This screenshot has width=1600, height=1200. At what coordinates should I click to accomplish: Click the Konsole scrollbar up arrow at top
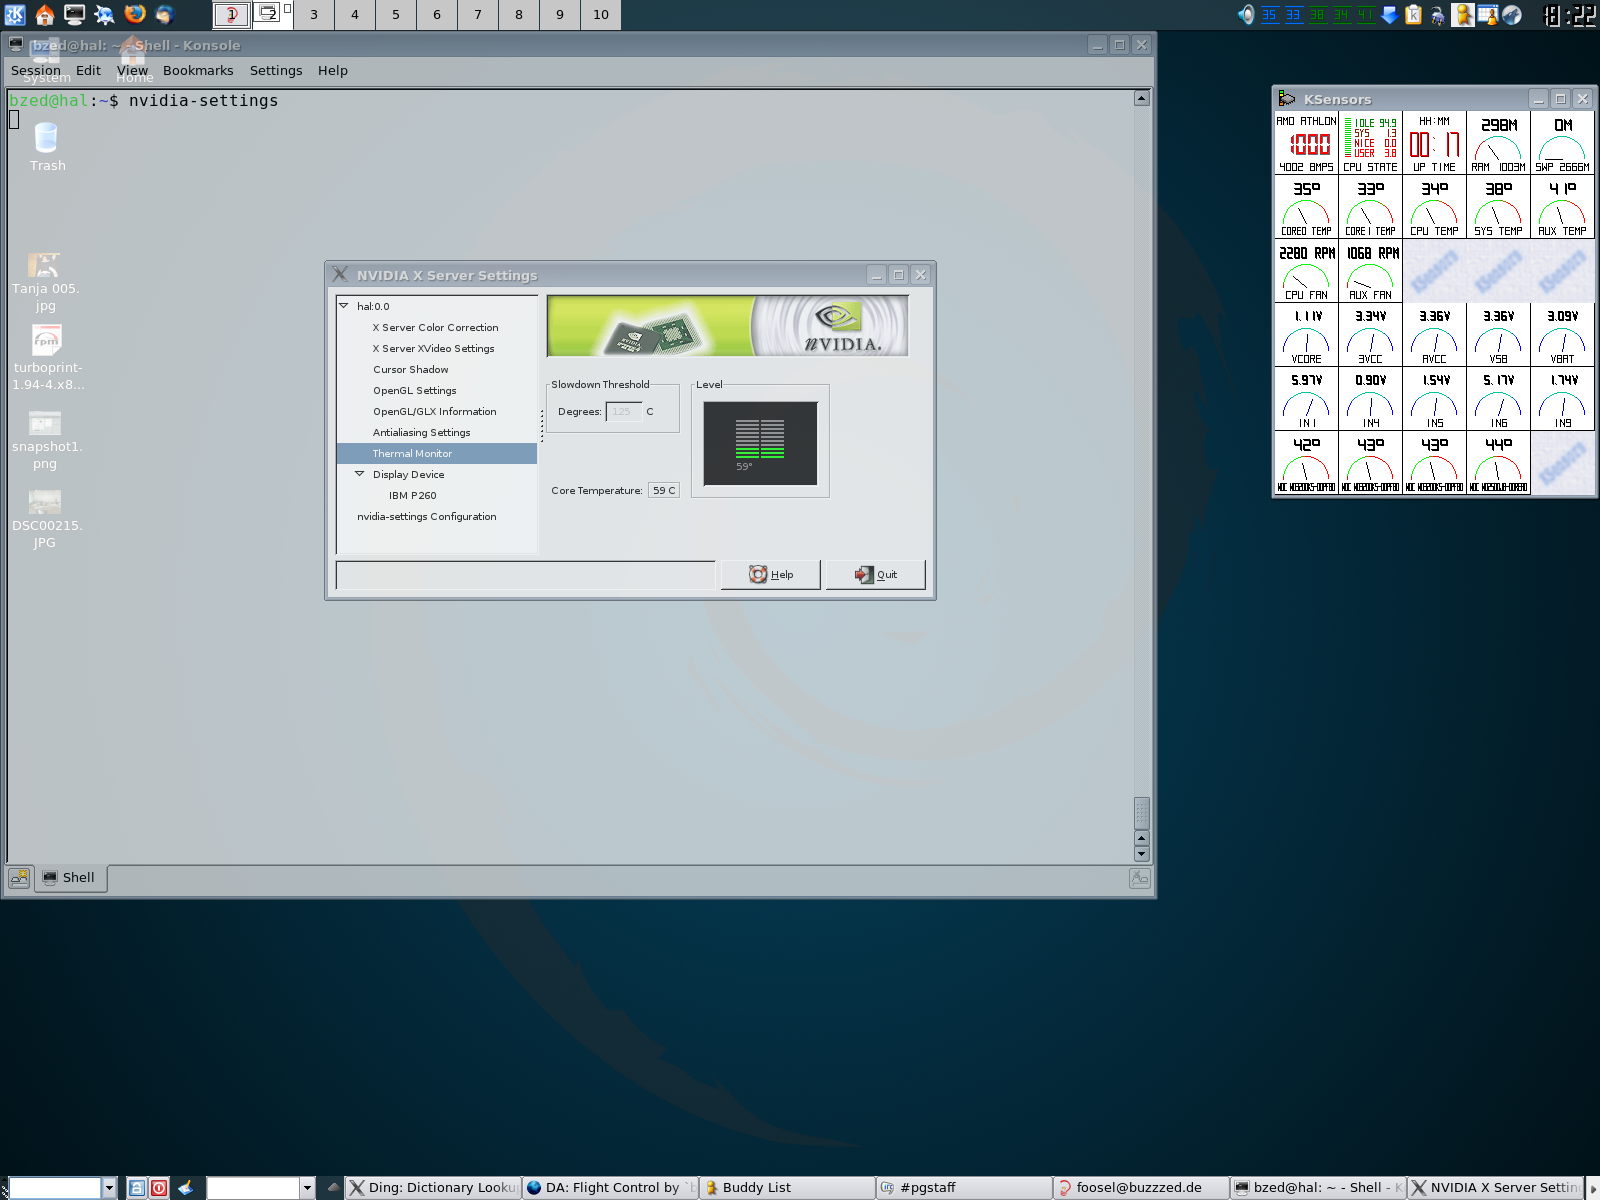coord(1141,98)
